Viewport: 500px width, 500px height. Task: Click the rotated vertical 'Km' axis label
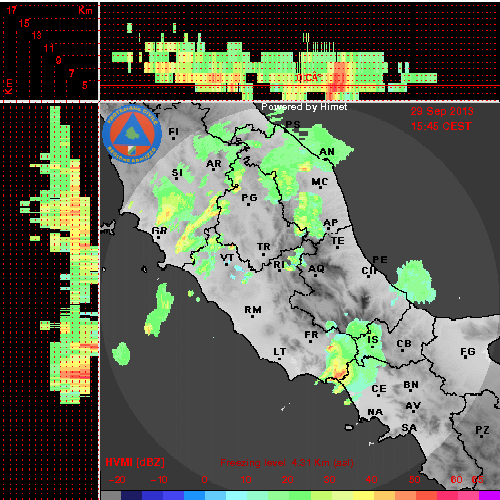8,87
